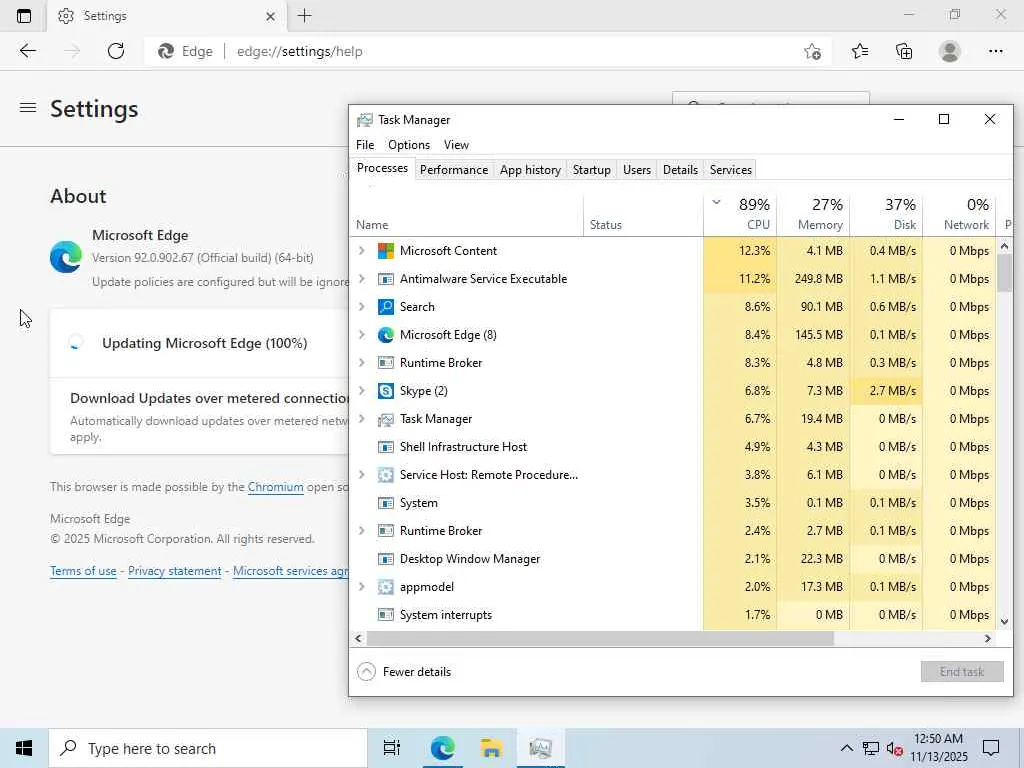The image size is (1024, 768).
Task: Open the Collections icon in Edge toolbar
Action: click(904, 51)
